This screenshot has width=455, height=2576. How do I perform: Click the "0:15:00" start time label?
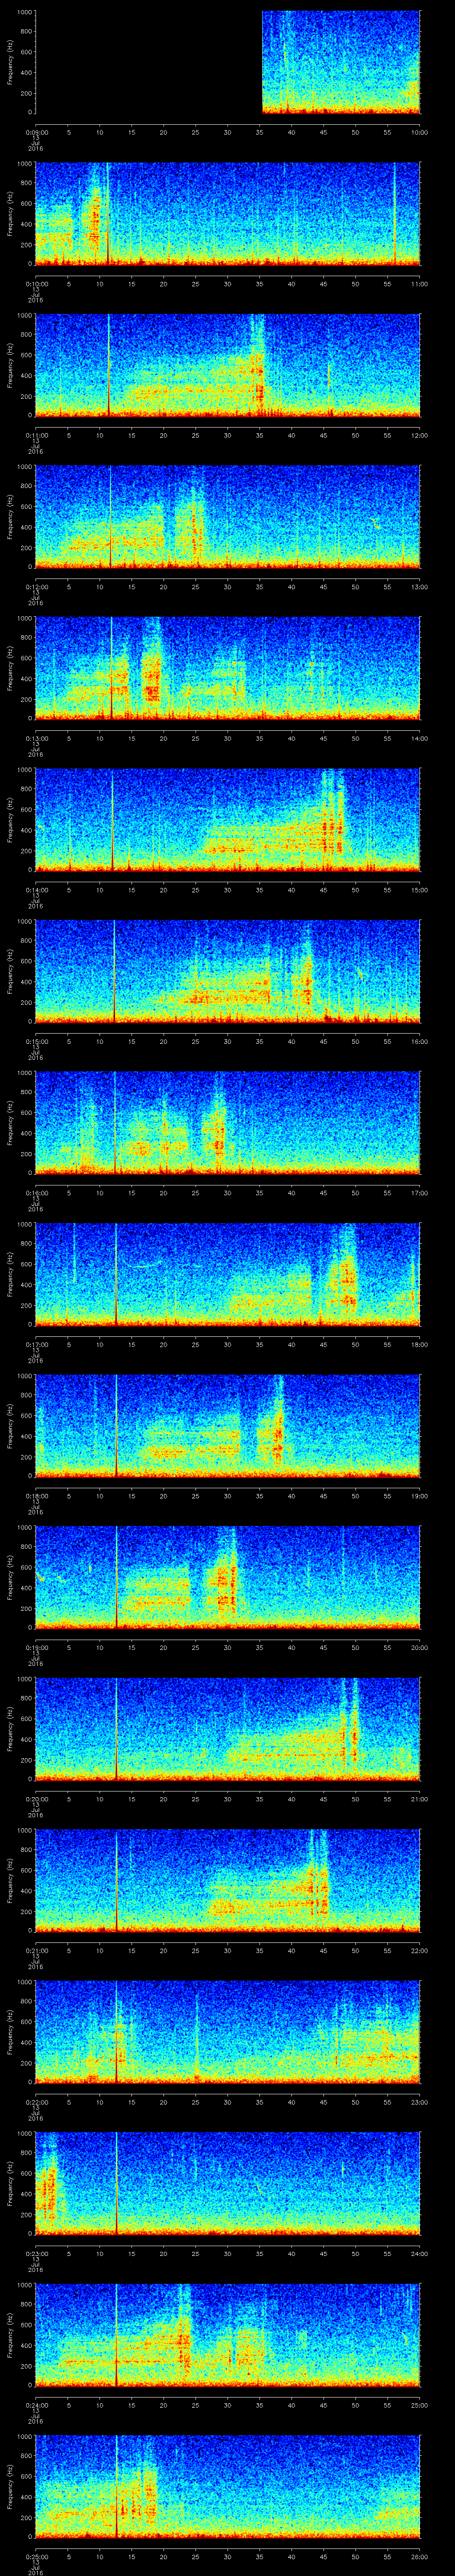36,1041
